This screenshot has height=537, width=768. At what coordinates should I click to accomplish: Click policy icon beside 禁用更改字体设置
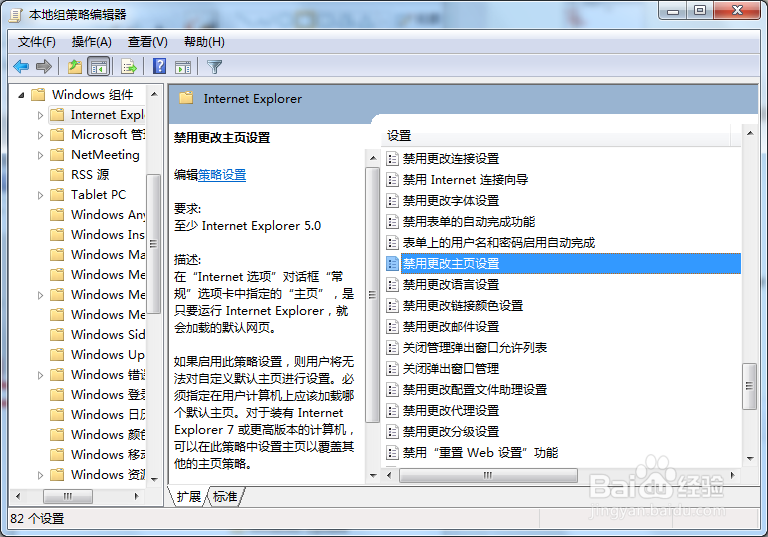(392, 201)
